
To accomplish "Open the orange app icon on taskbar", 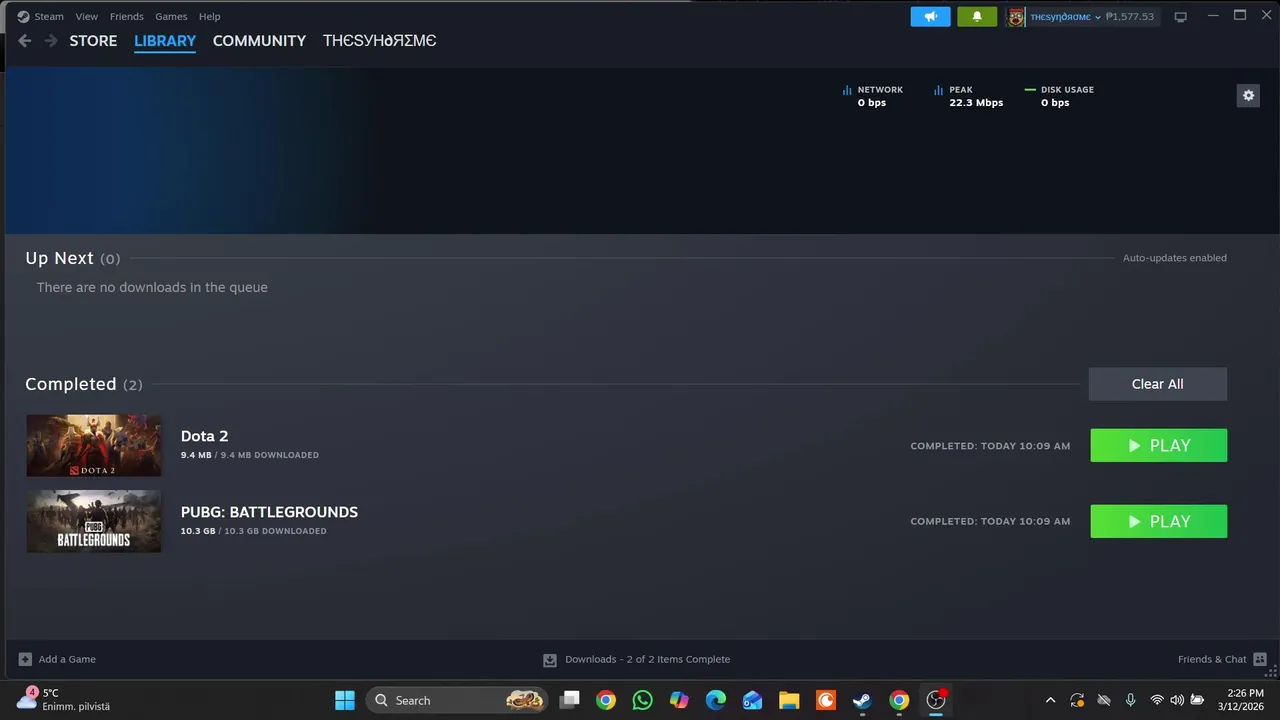I will (826, 700).
